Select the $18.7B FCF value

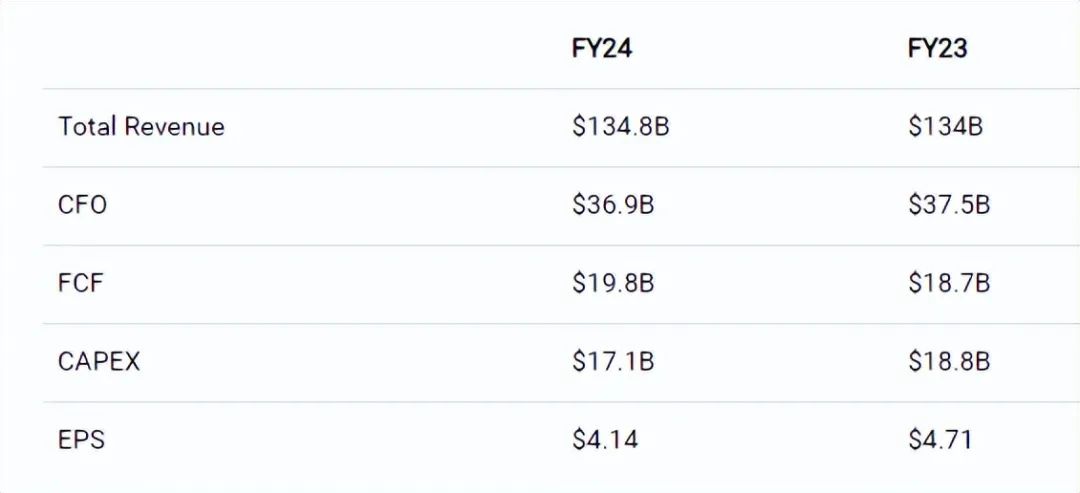tap(948, 283)
